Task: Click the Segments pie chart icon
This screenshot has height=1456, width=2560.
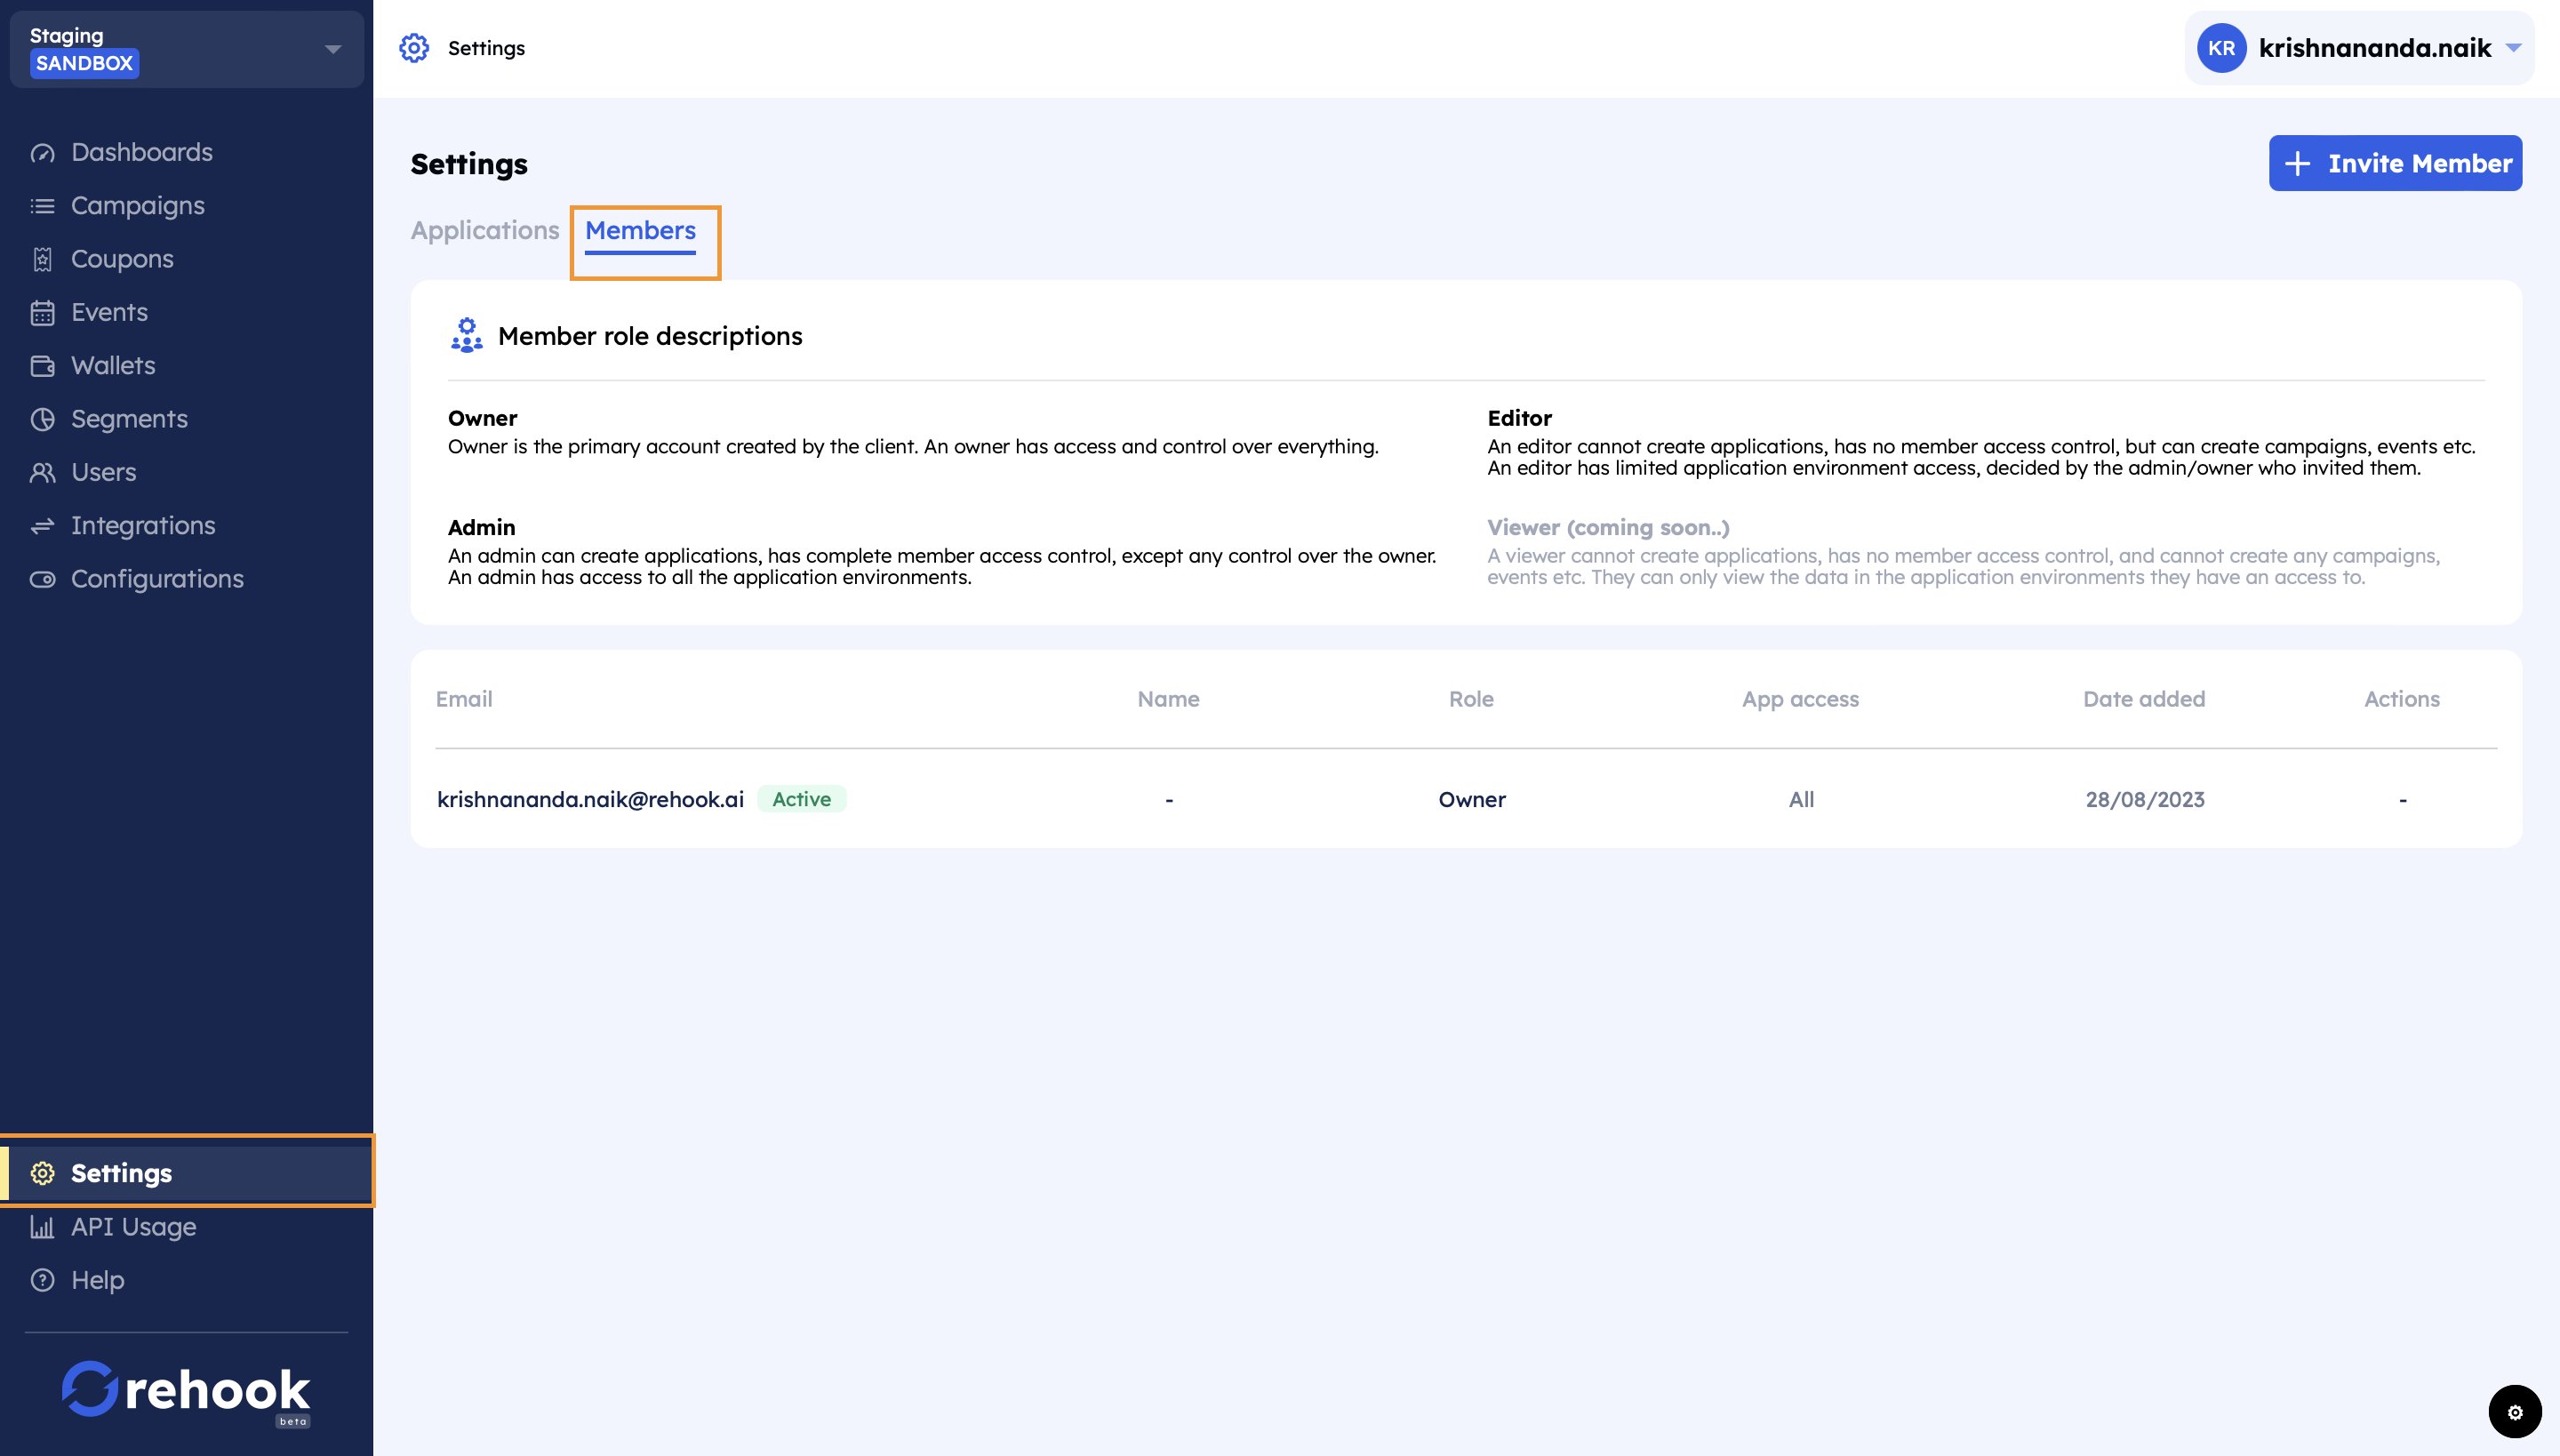Action: (42, 419)
